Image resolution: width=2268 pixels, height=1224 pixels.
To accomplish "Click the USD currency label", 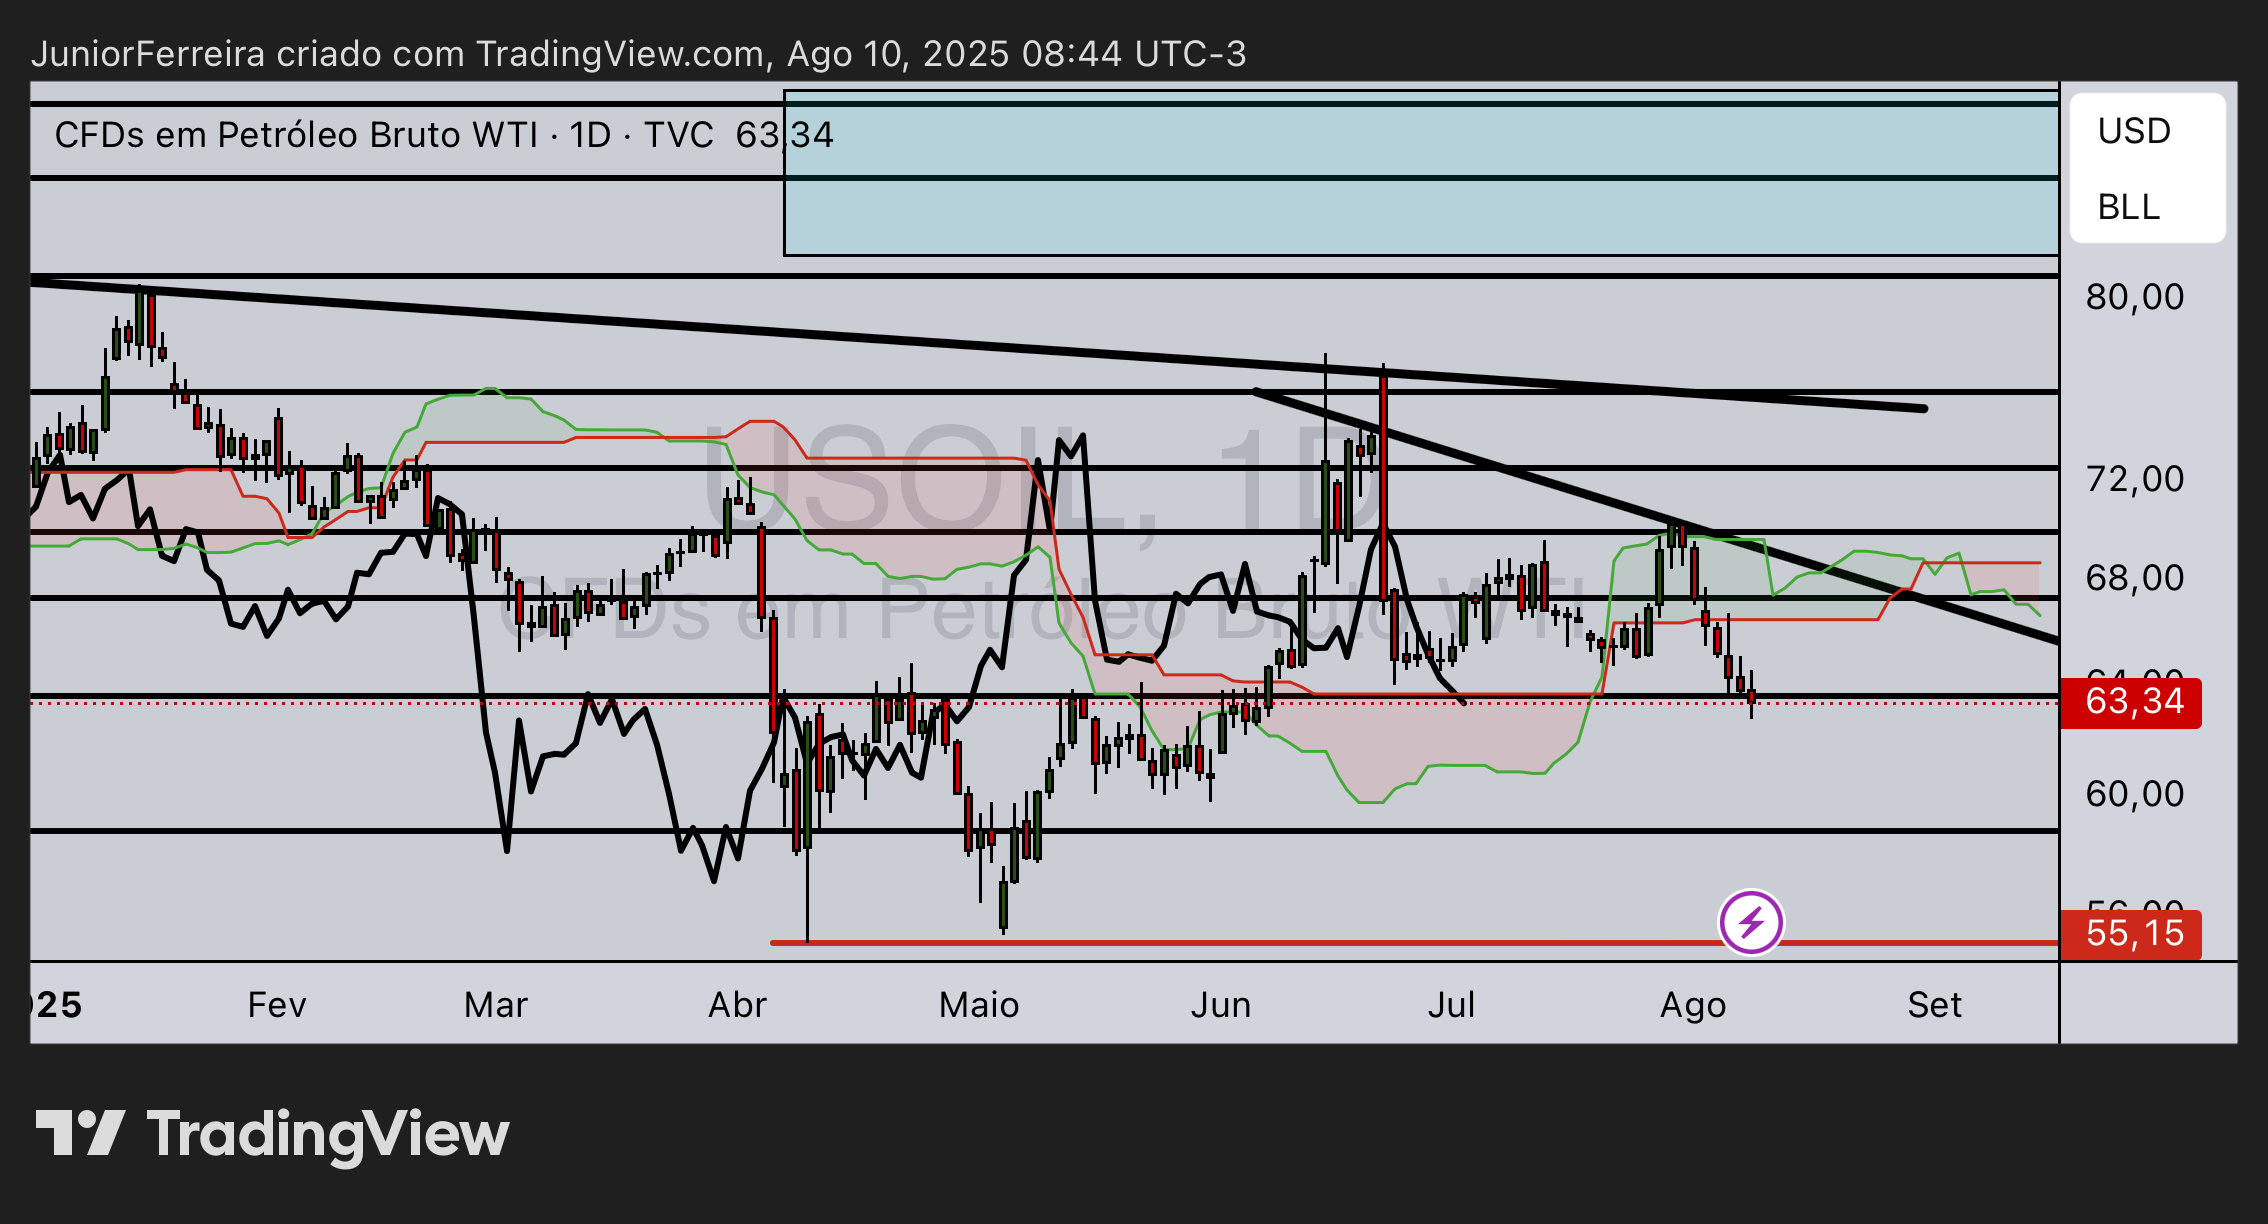I will click(x=2134, y=131).
